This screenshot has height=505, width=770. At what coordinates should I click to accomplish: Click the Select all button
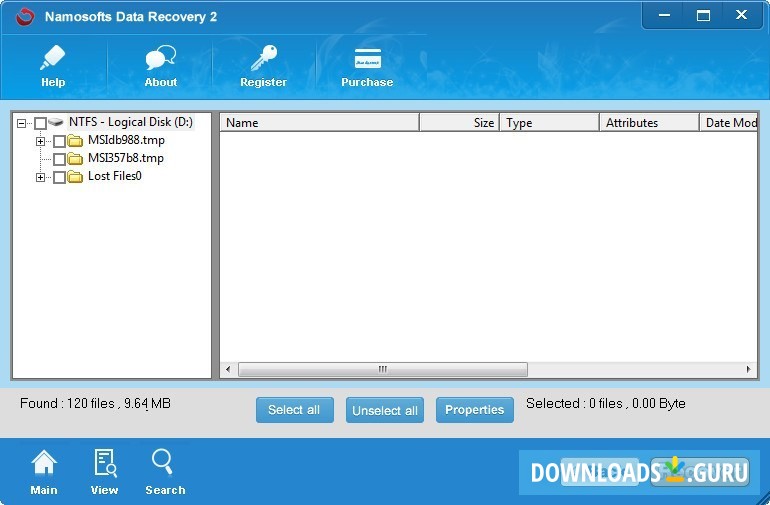[295, 410]
